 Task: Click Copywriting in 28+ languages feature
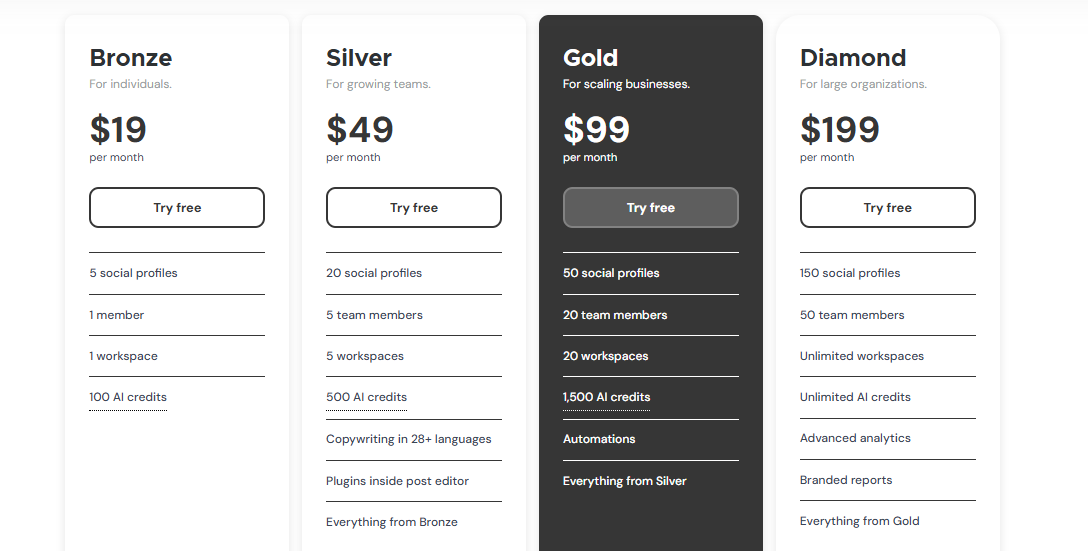[x=409, y=439]
